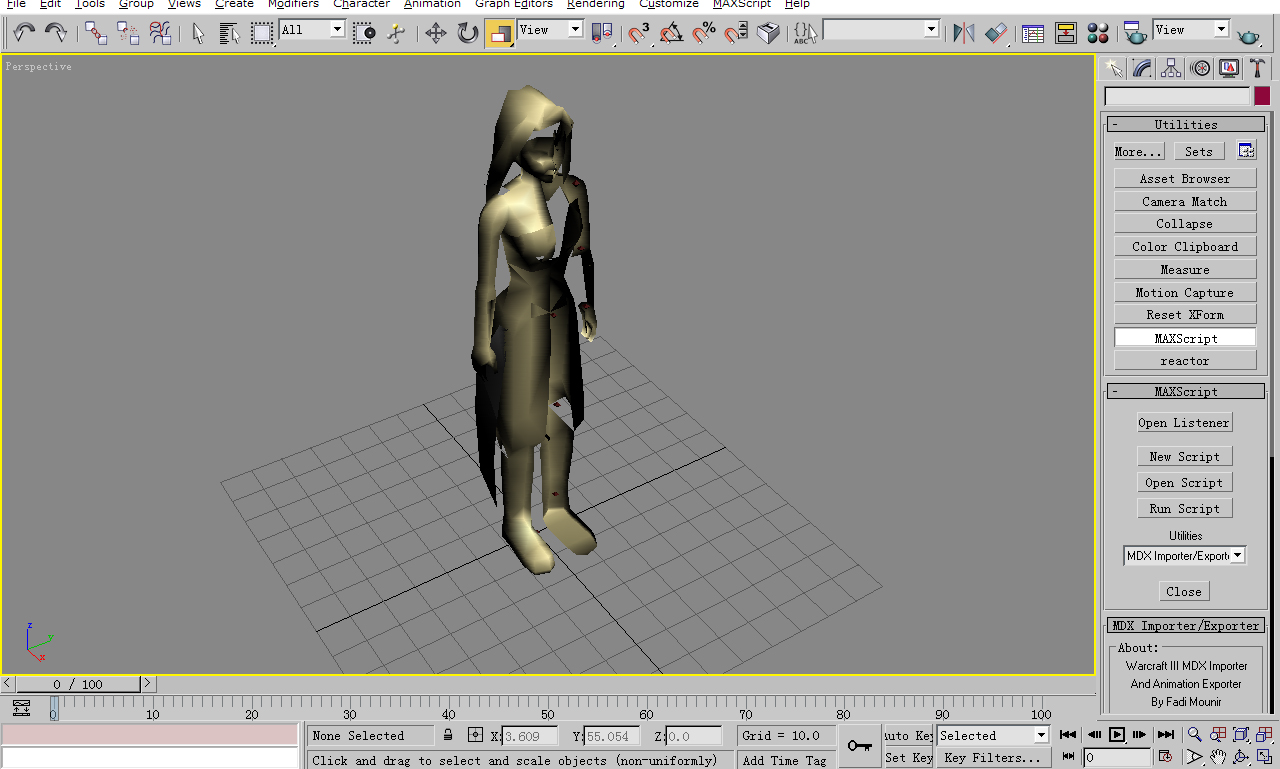
Task: Click Use Pivot Point Center icon
Action: tap(602, 33)
